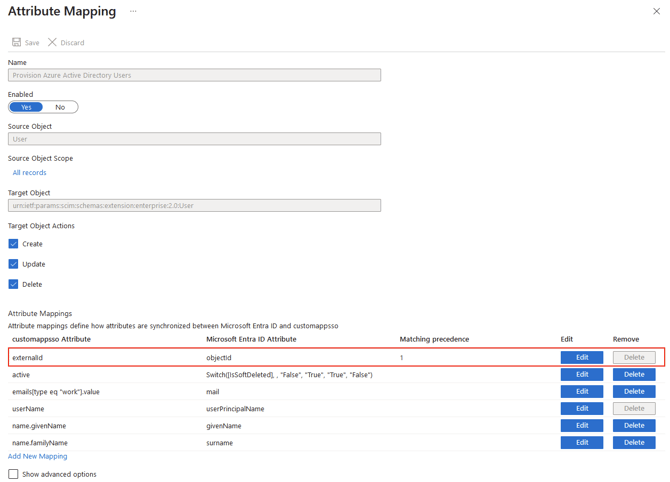Image resolution: width=670 pixels, height=482 pixels.
Task: Delete the active attribute mapping
Action: coord(634,375)
